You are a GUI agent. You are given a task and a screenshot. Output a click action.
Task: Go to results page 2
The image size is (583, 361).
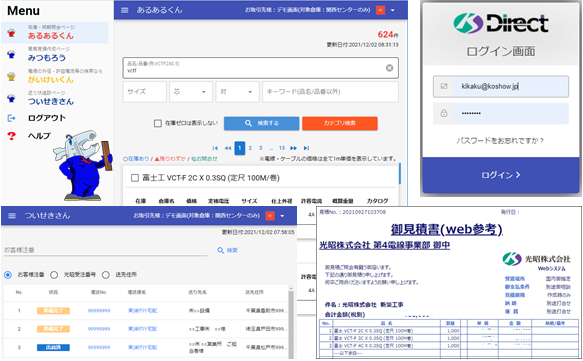tap(250, 148)
